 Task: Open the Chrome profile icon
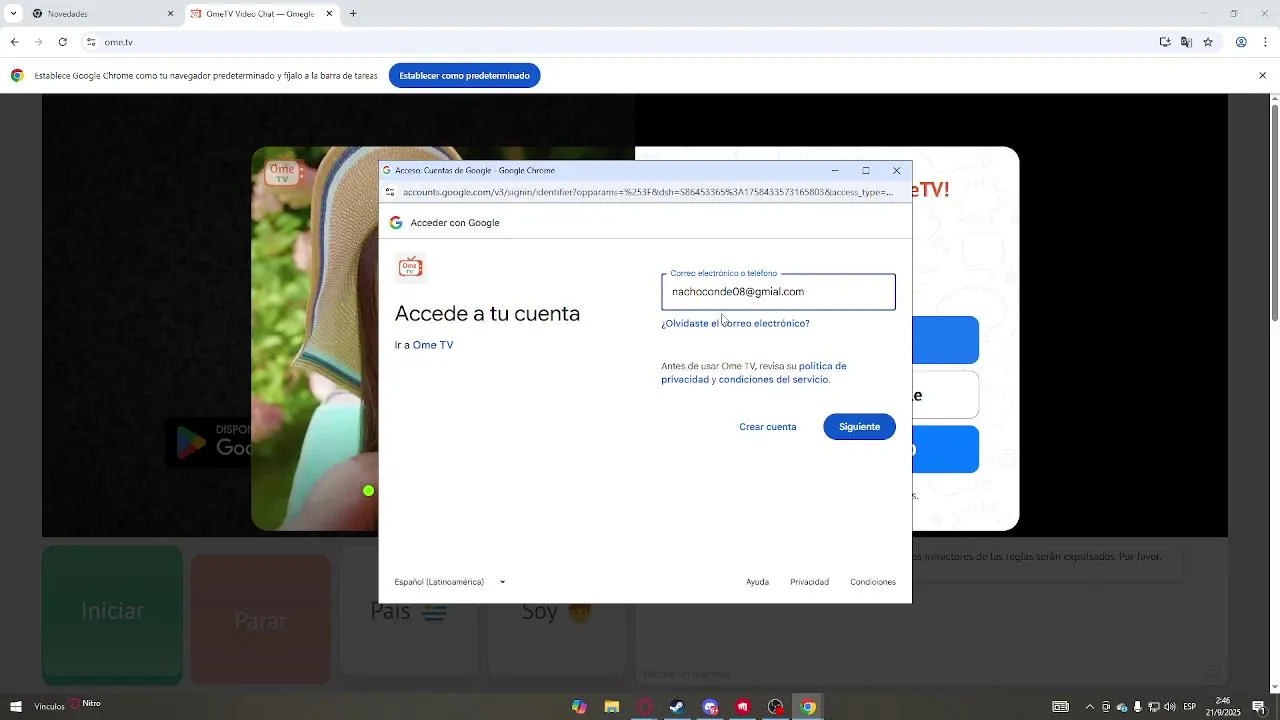[1241, 42]
